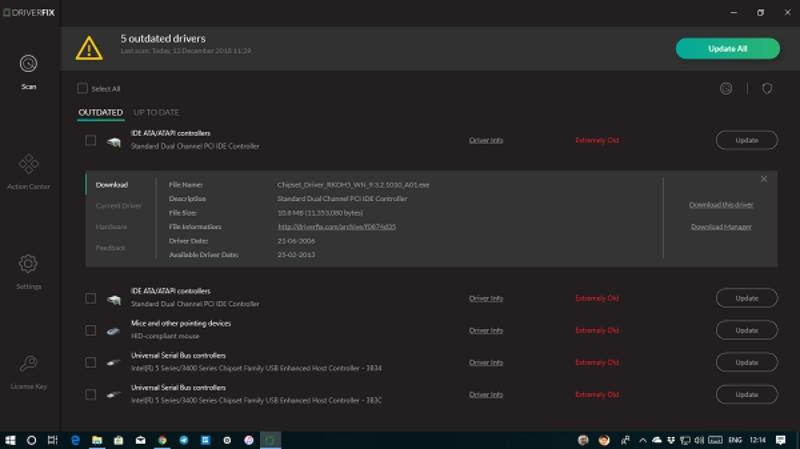Select the Current Driver tab in details panel
Image resolution: width=800 pixels, height=449 pixels.
pyautogui.click(x=118, y=206)
